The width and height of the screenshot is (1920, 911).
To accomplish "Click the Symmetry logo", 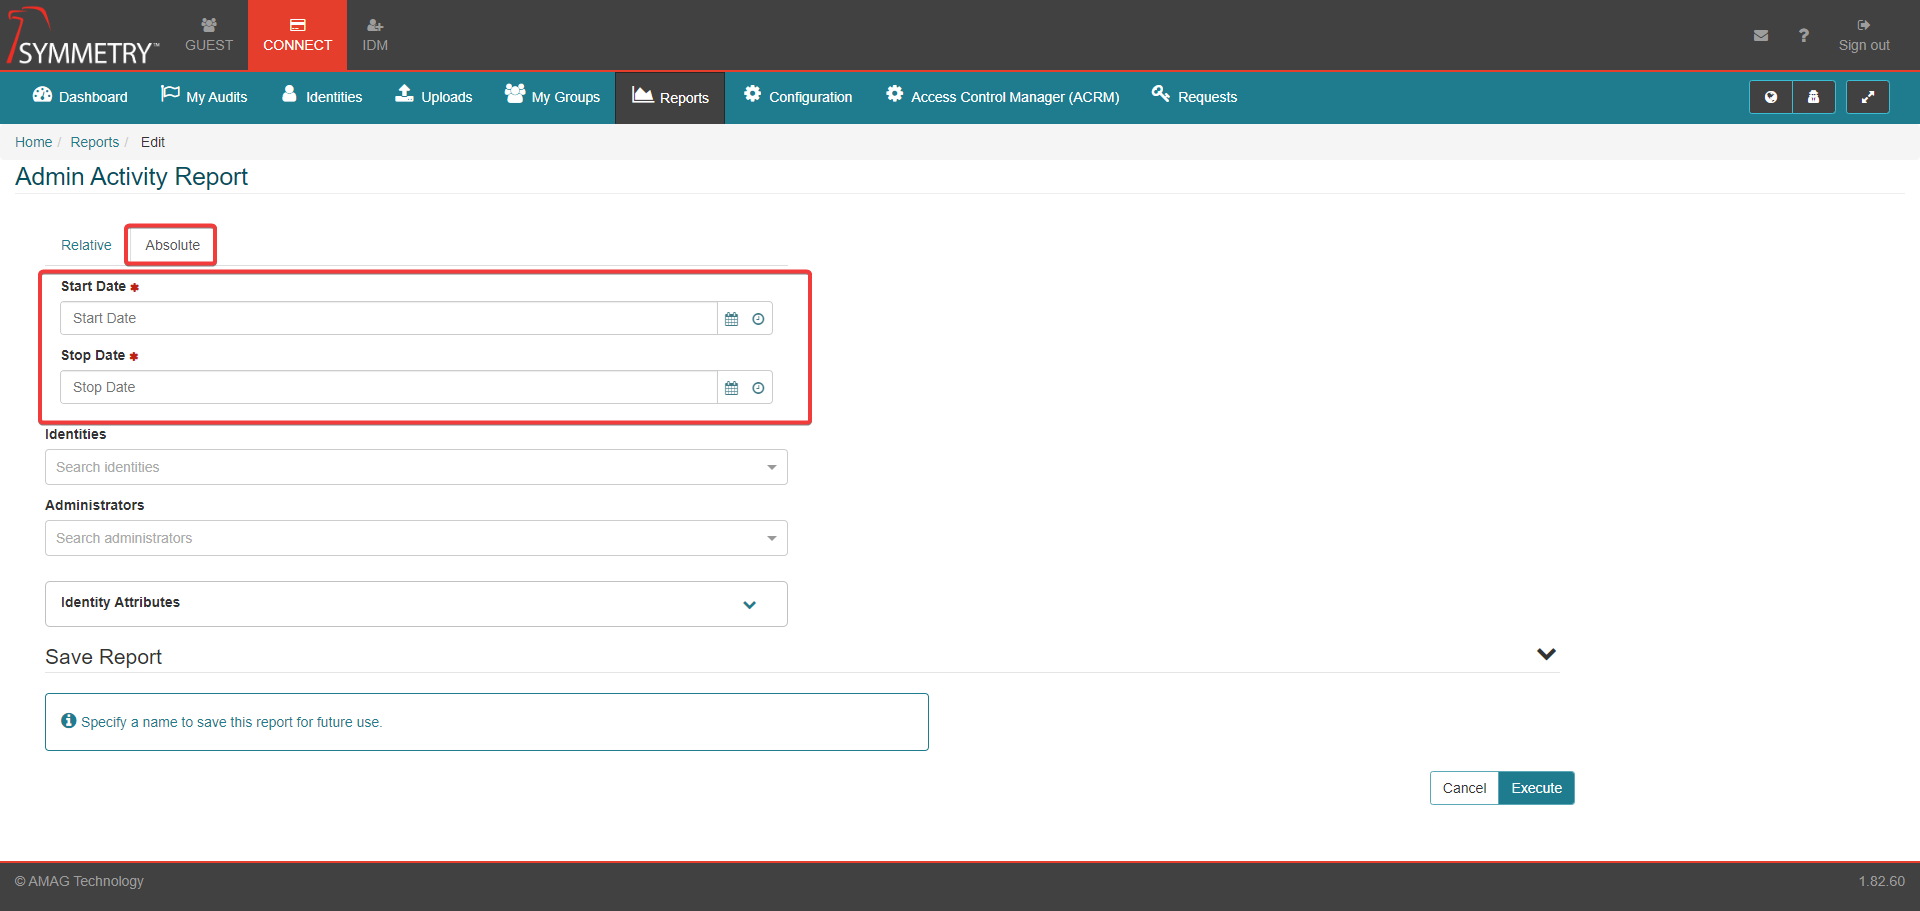I will coord(83,36).
